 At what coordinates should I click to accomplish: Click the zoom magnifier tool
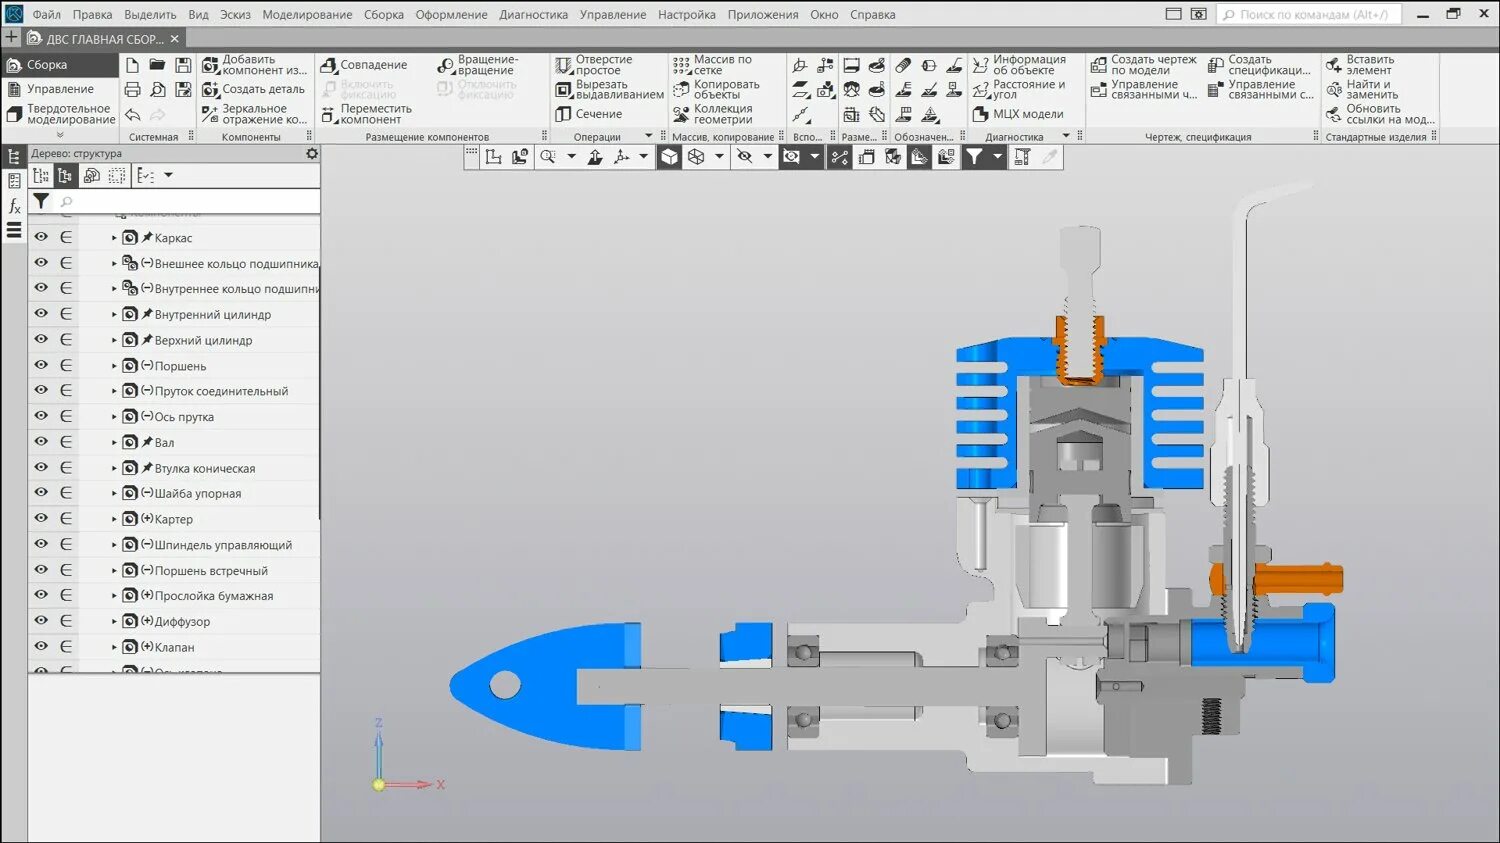(548, 157)
